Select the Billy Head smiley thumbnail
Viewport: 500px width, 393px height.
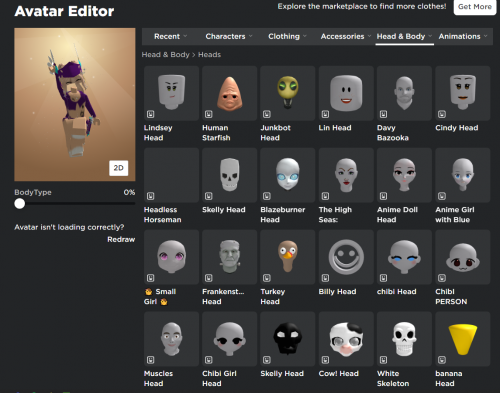346,257
